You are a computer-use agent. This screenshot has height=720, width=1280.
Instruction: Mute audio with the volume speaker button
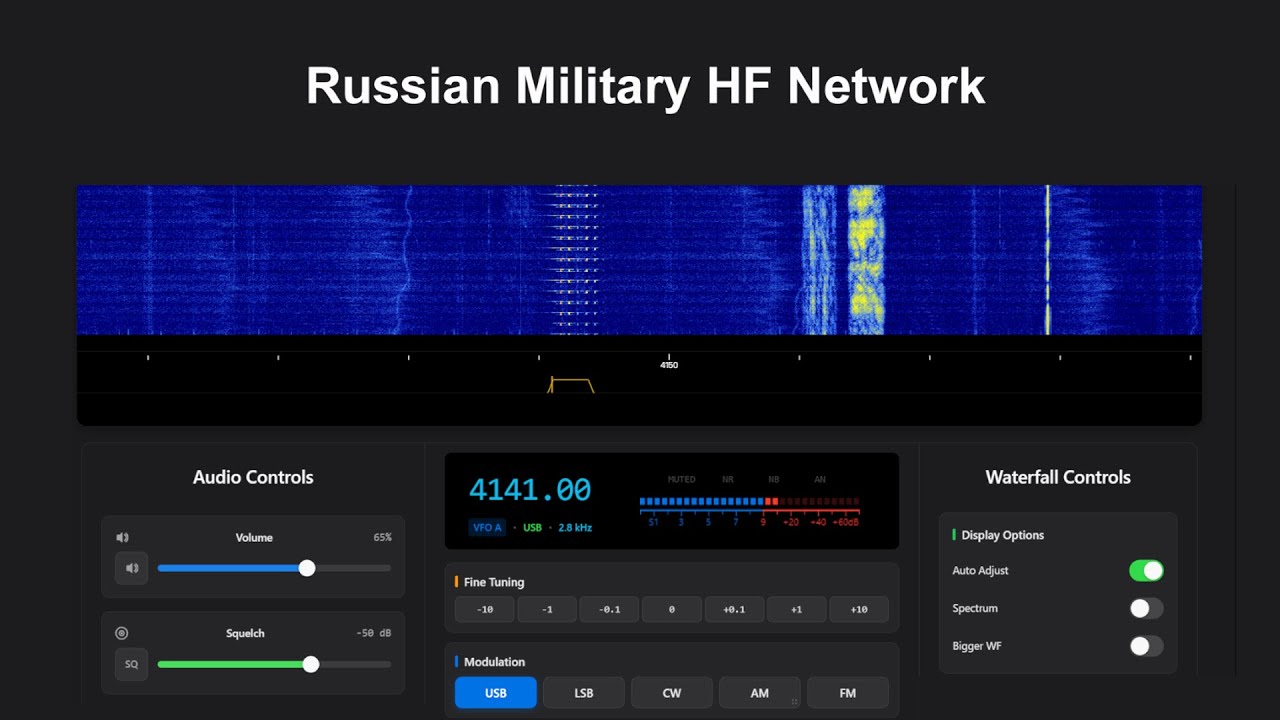pyautogui.click(x=132, y=568)
